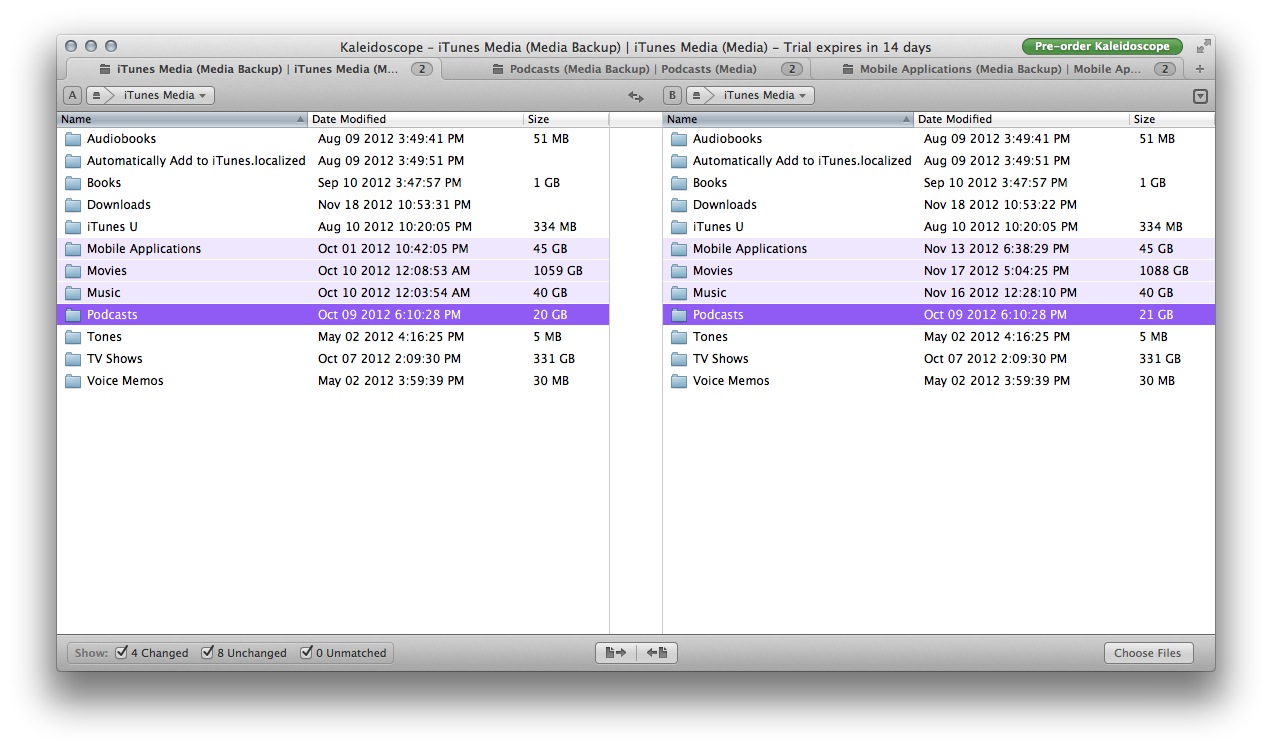Click the Show: label in the bottom bar

[x=91, y=653]
